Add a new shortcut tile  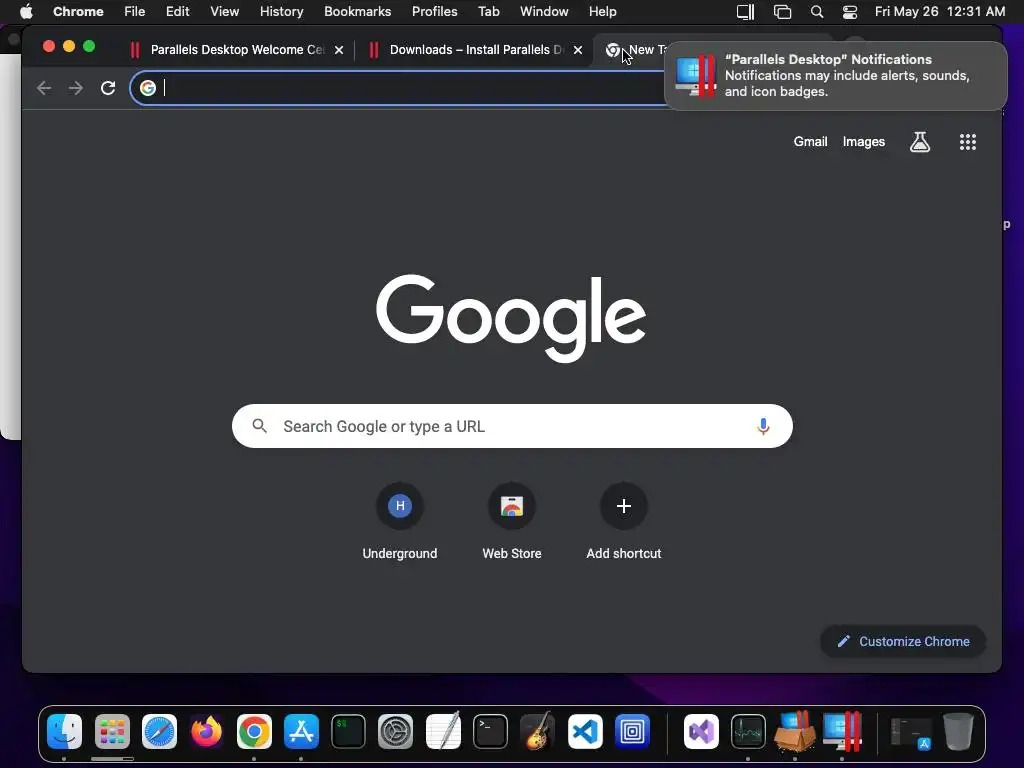(x=624, y=521)
